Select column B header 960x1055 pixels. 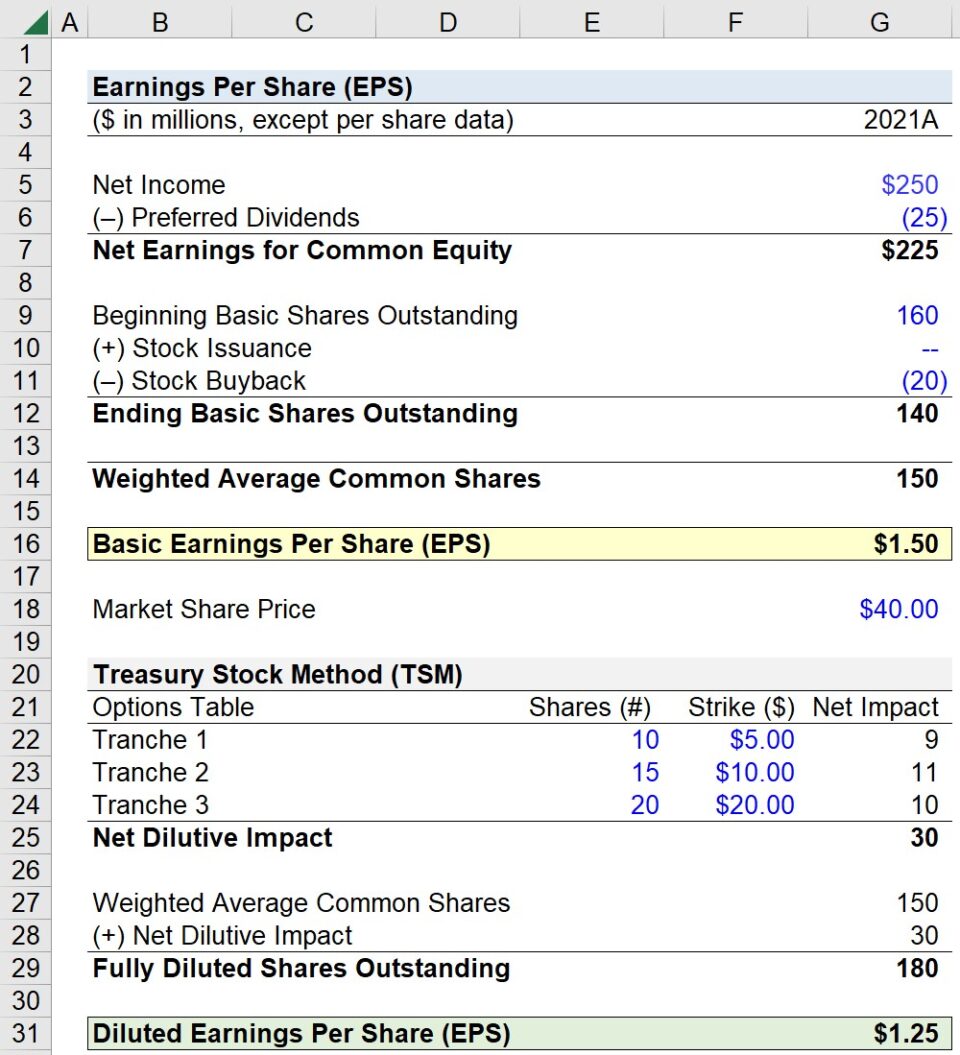click(159, 18)
